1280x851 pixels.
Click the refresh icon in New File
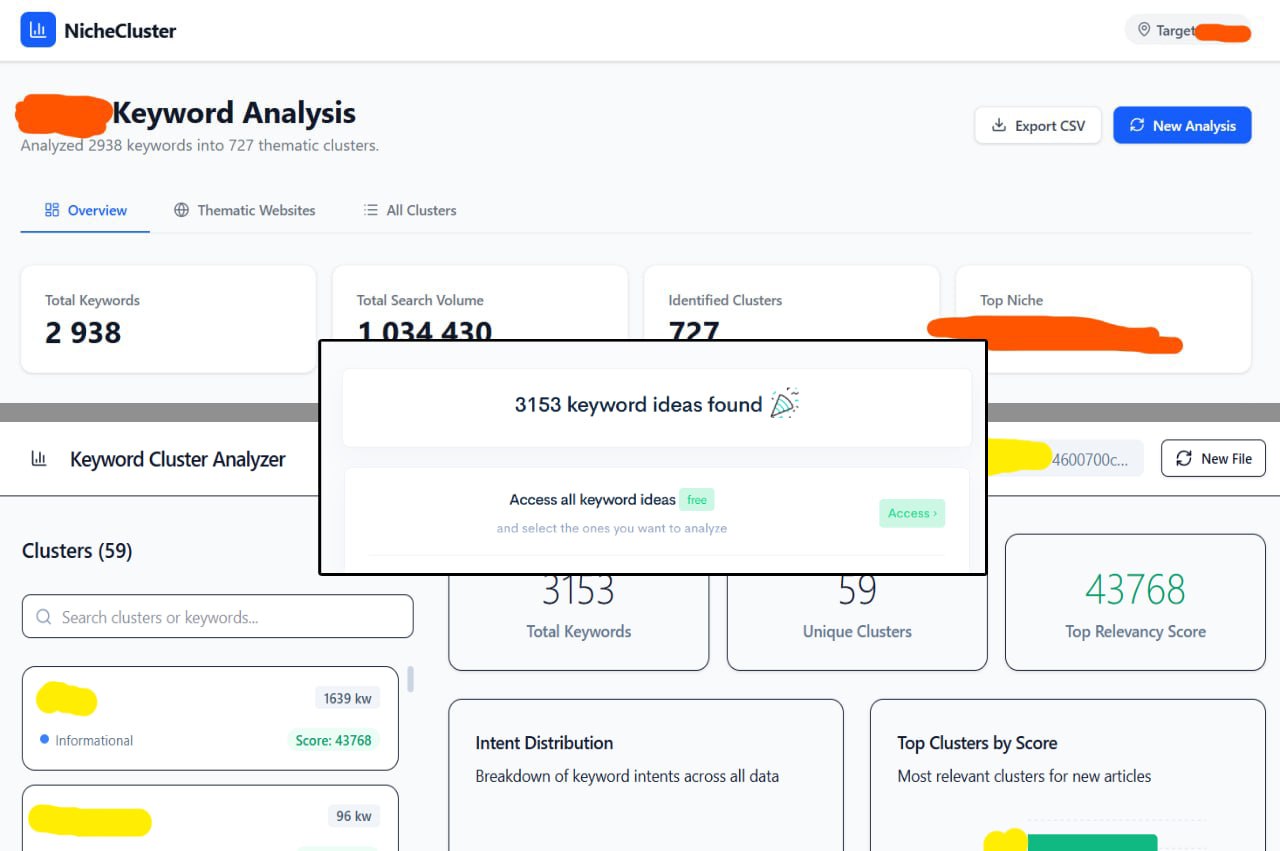(1184, 458)
